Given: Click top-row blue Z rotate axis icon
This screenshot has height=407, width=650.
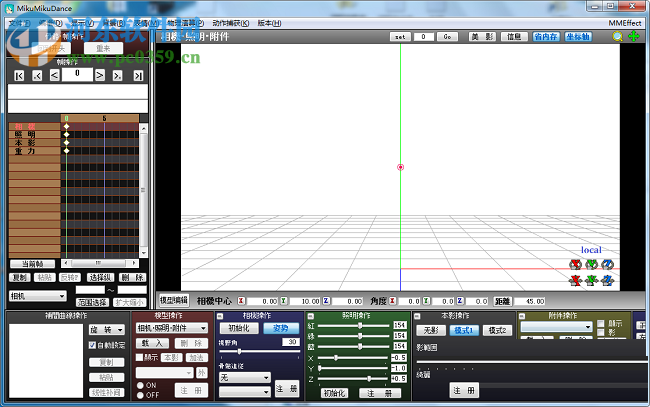Looking at the screenshot, I should click(608, 264).
